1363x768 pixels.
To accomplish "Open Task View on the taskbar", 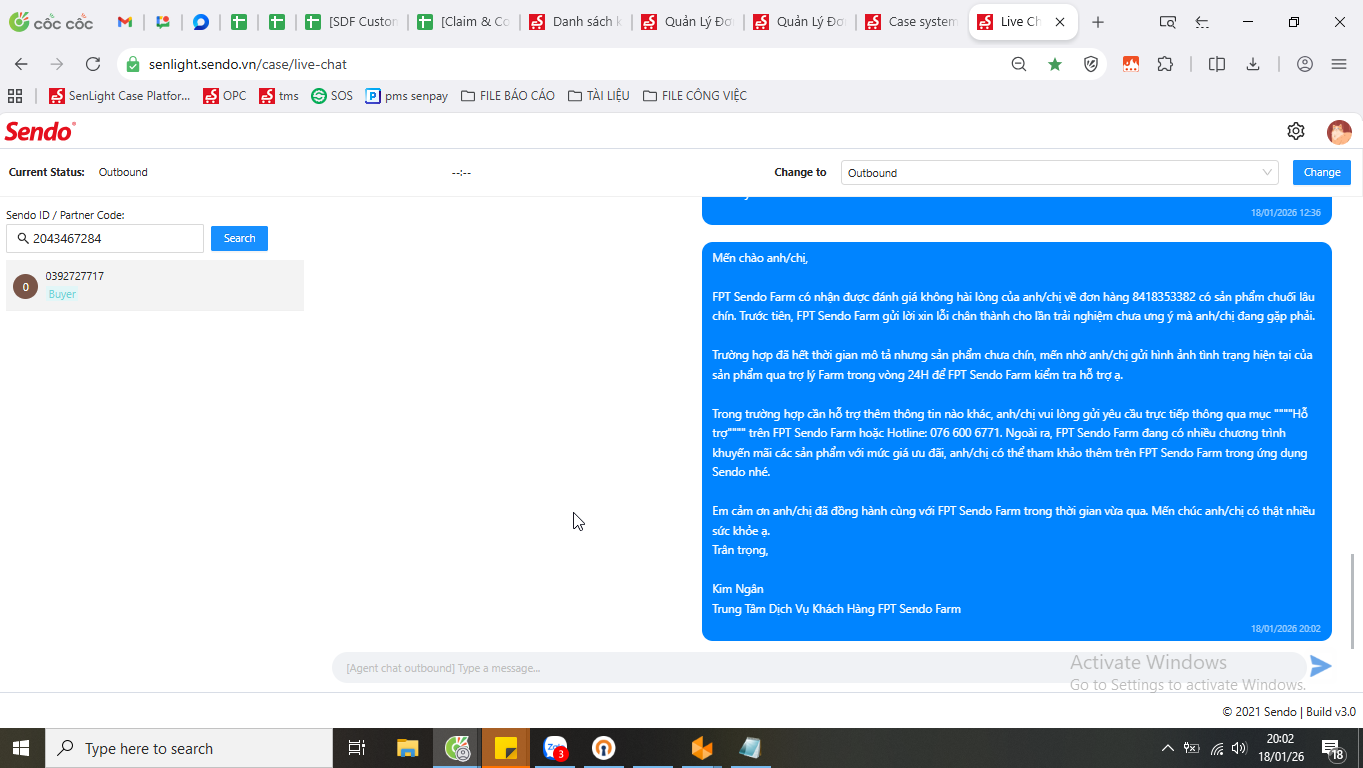I will pyautogui.click(x=356, y=748).
